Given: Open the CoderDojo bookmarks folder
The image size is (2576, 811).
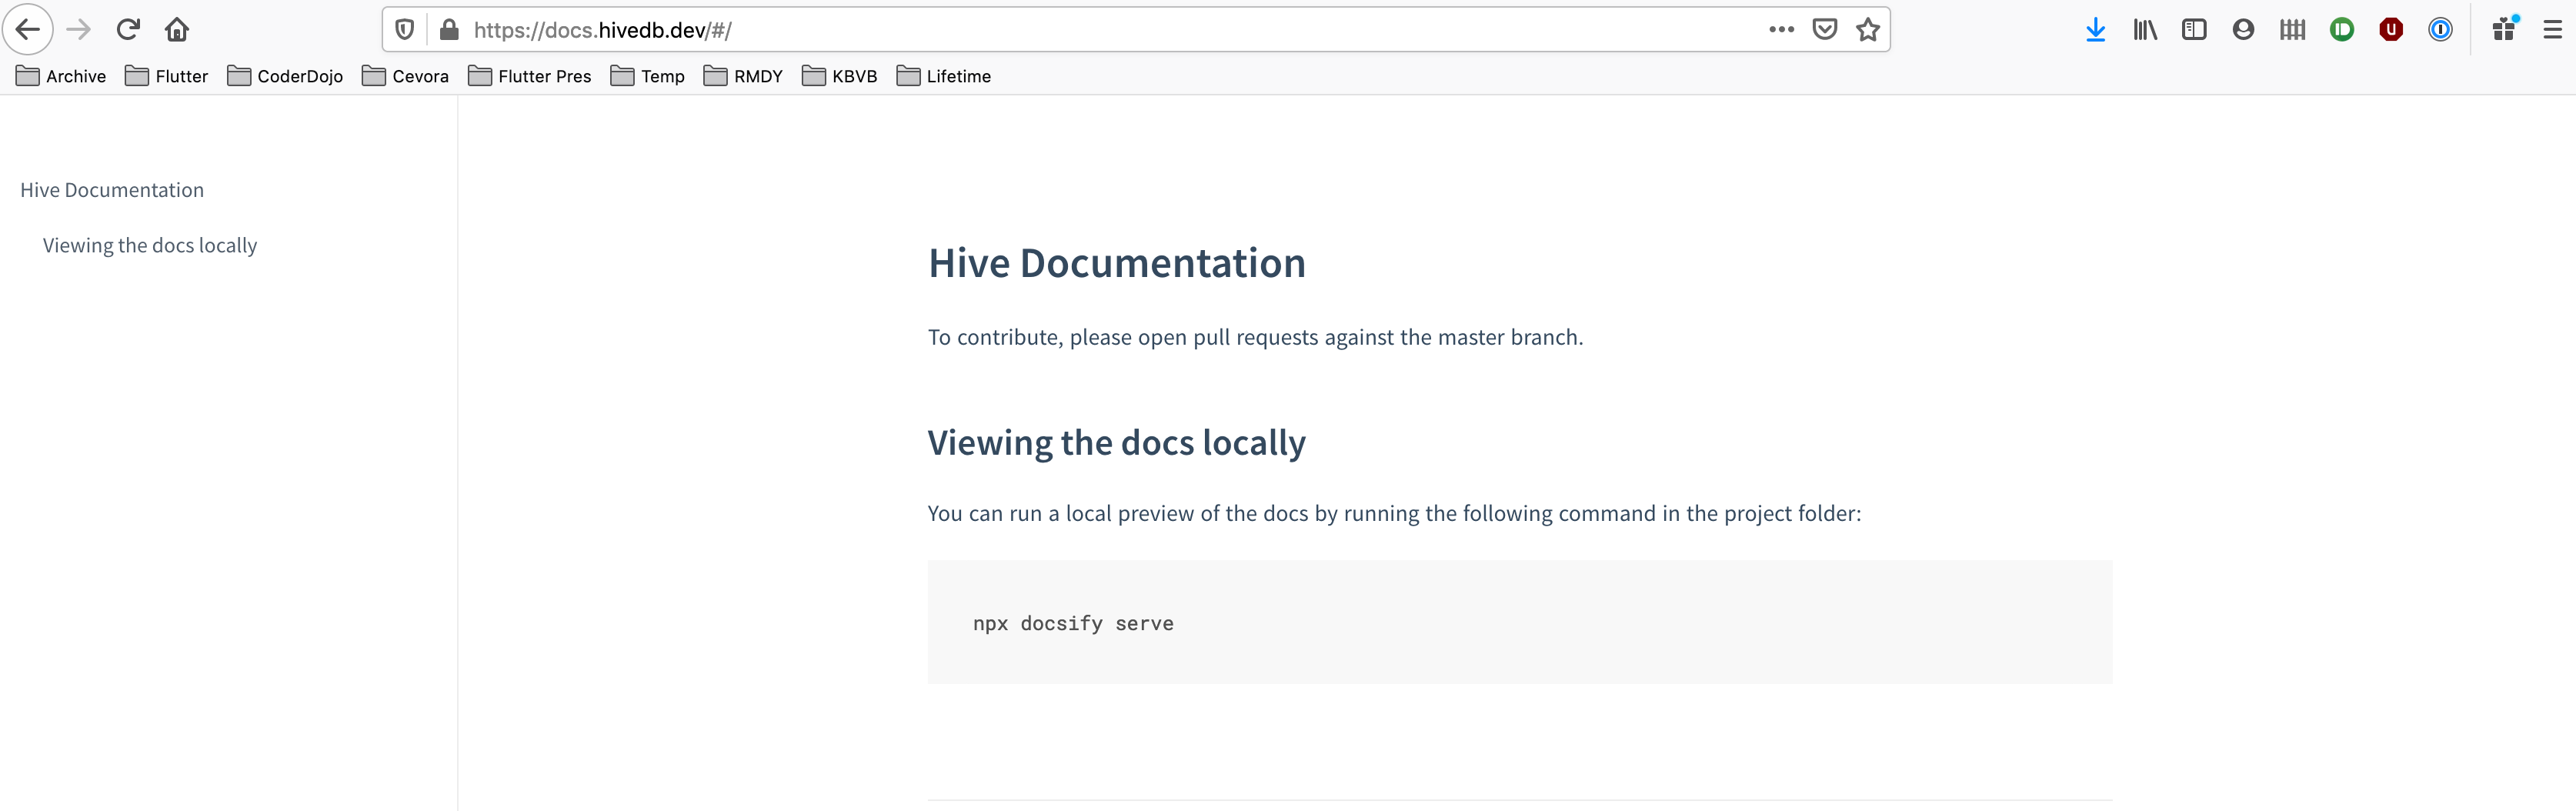Looking at the screenshot, I should click(x=285, y=76).
